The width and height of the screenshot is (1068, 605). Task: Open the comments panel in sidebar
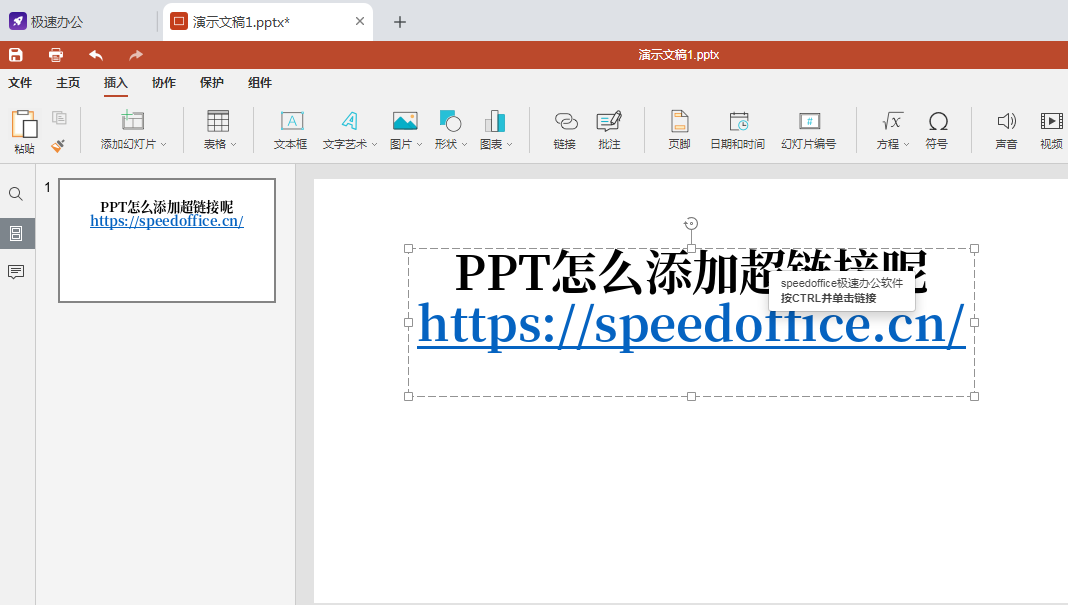pos(16,273)
